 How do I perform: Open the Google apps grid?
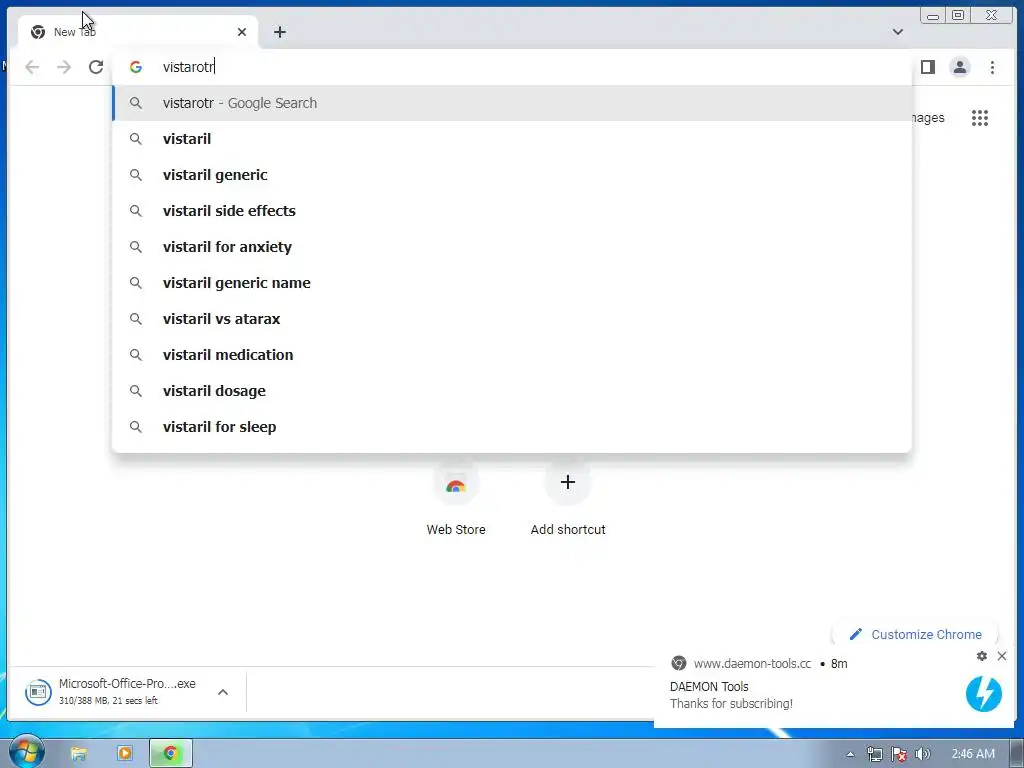tap(980, 118)
